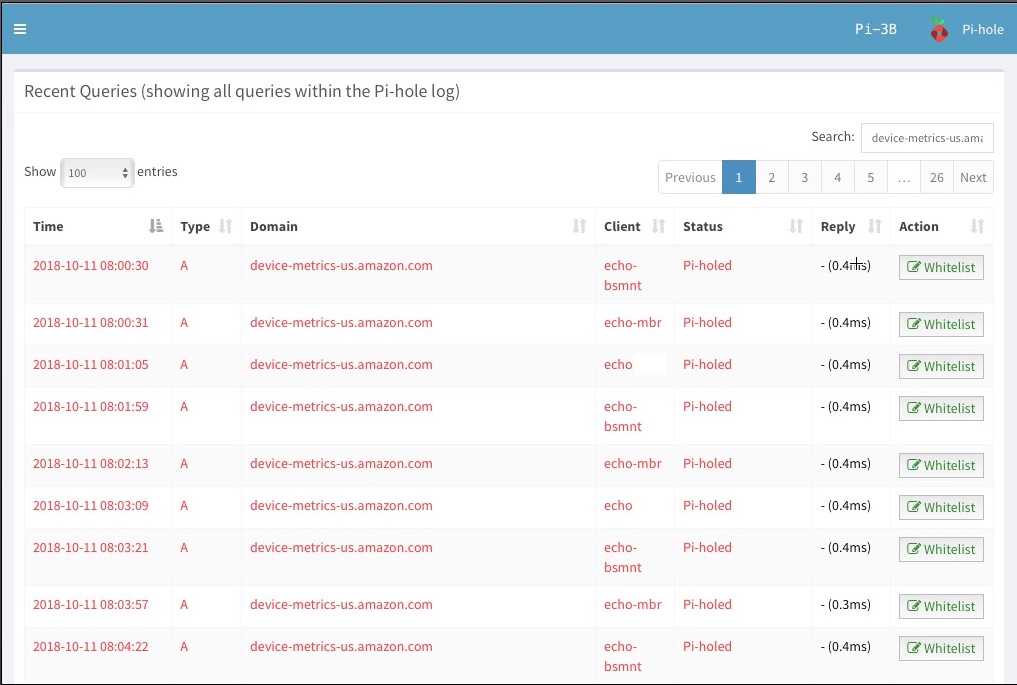Click Whitelist on the 08:03:09 row
The width and height of the screenshot is (1017, 685).
(941, 507)
